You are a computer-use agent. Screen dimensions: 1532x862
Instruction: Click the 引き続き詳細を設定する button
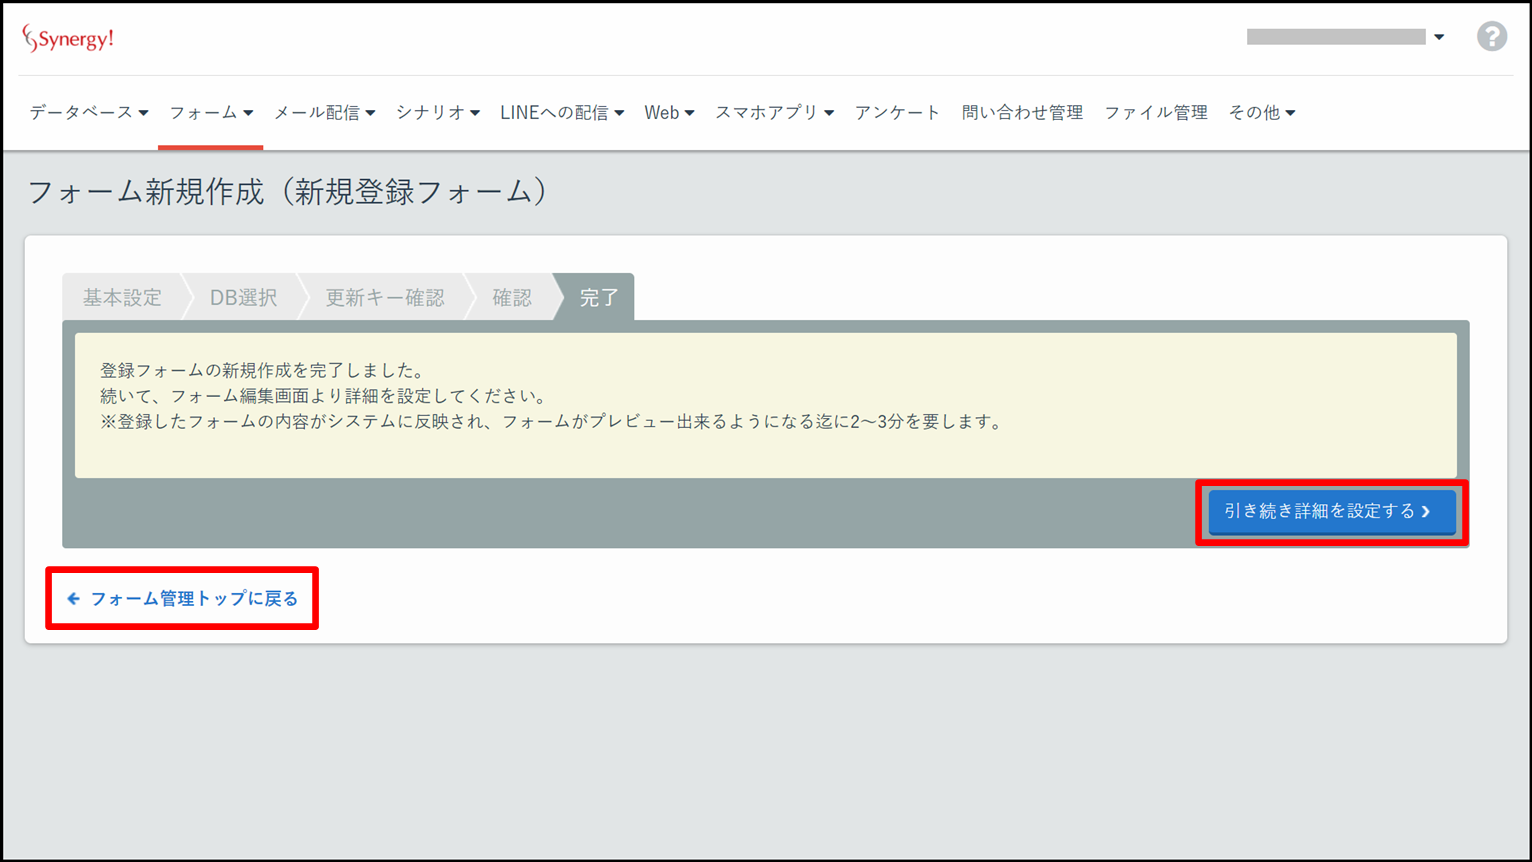[x=1331, y=511]
